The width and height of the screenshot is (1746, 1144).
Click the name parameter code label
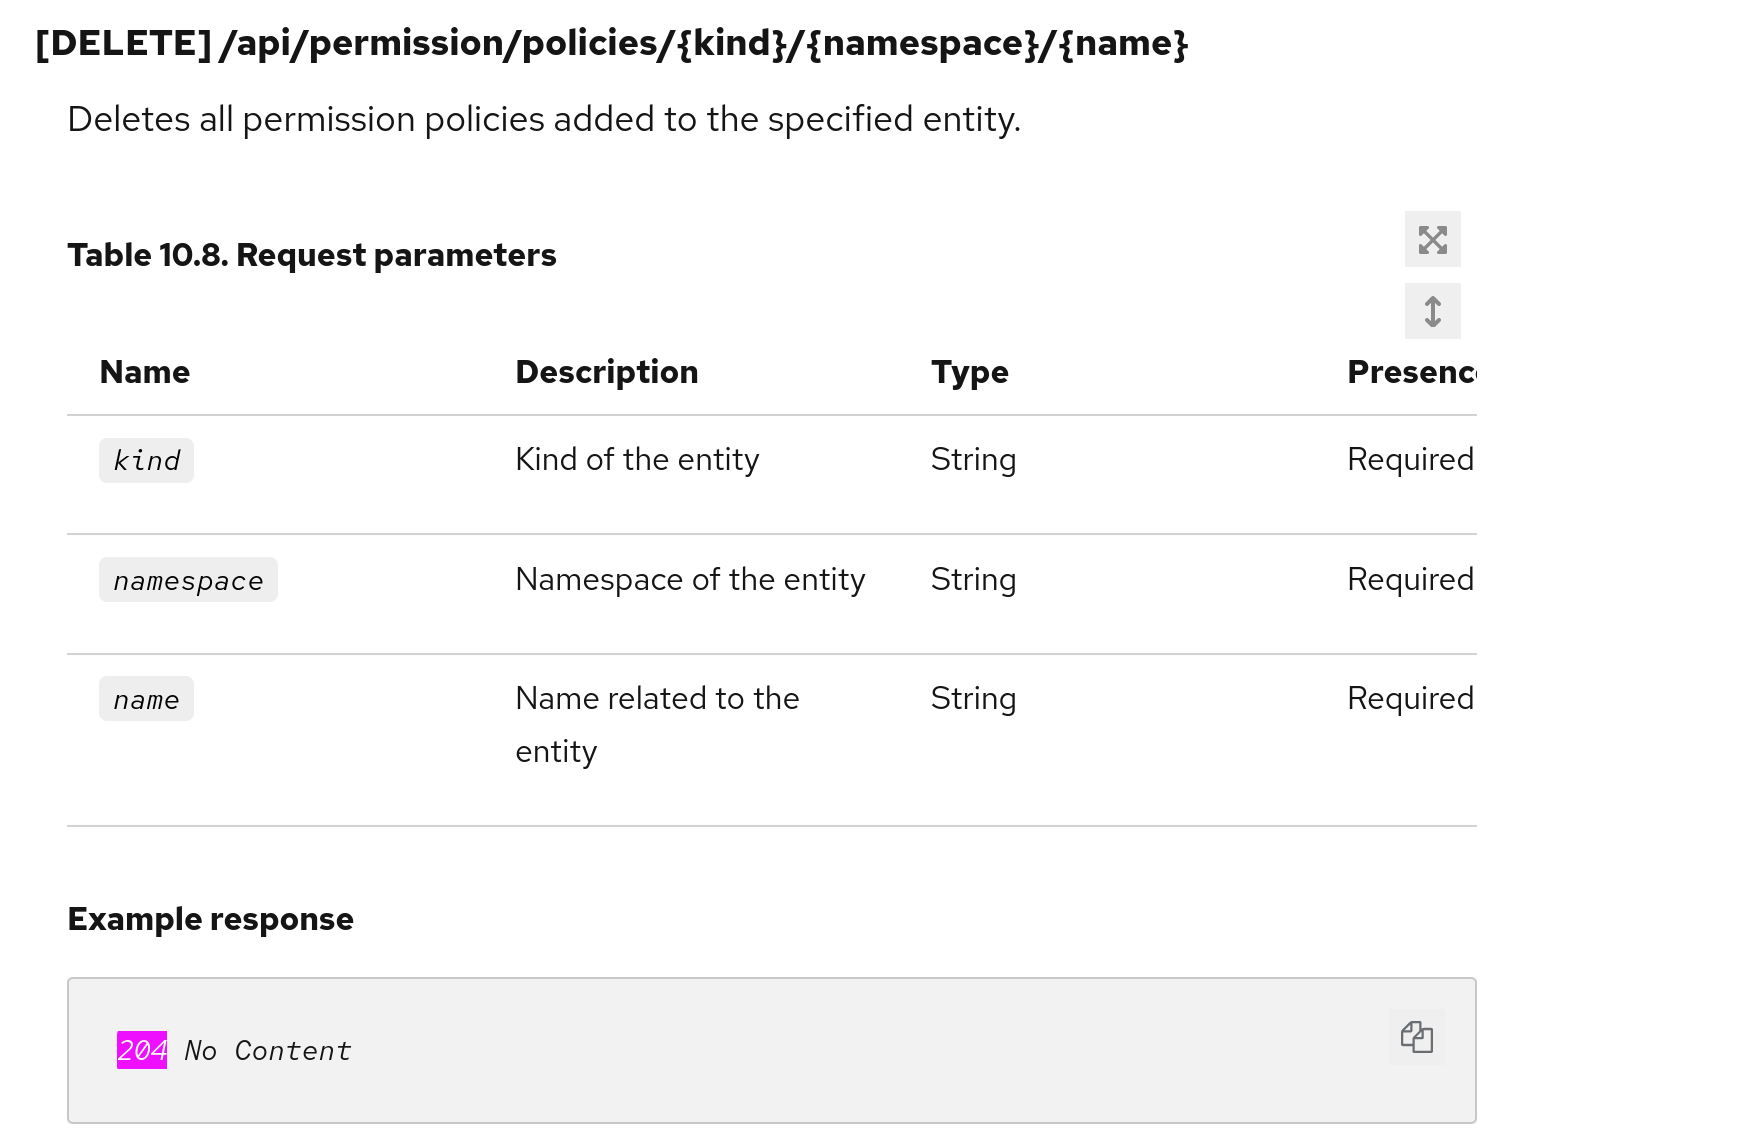146,700
